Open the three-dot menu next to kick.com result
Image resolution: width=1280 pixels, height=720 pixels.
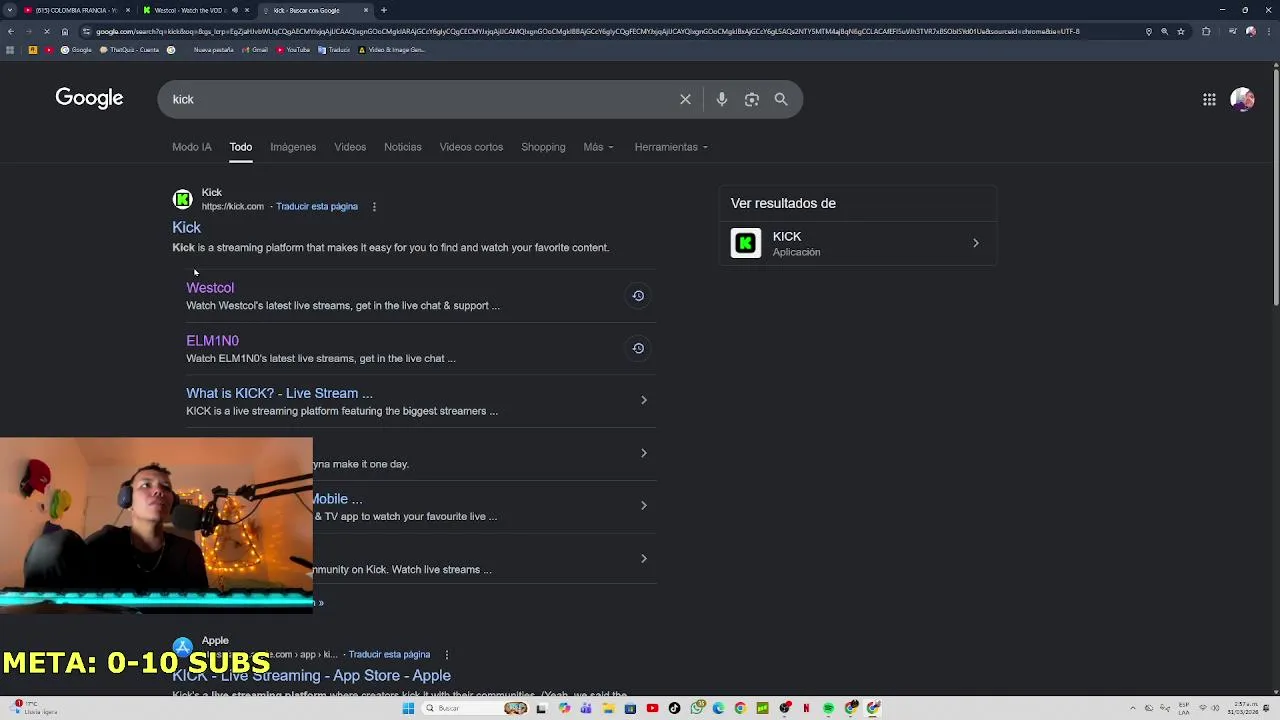(x=374, y=207)
